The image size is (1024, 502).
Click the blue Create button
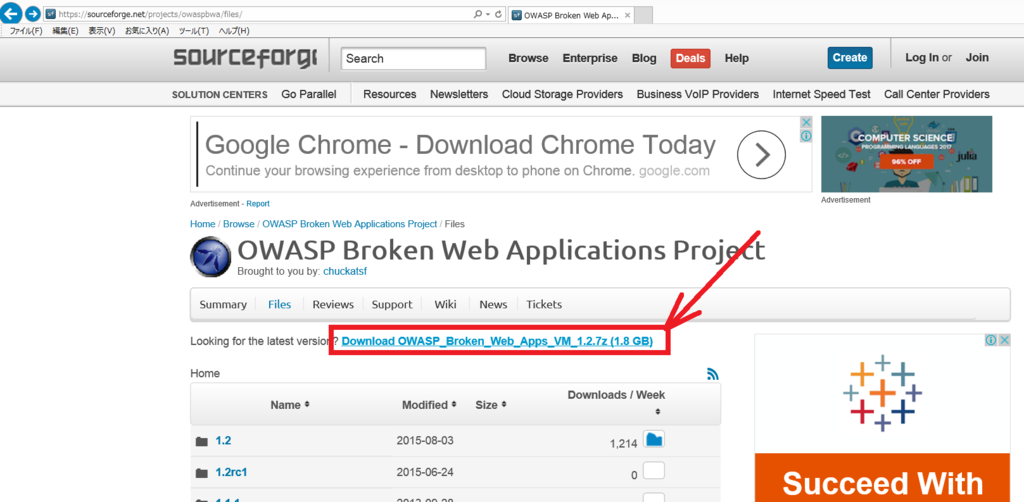850,57
